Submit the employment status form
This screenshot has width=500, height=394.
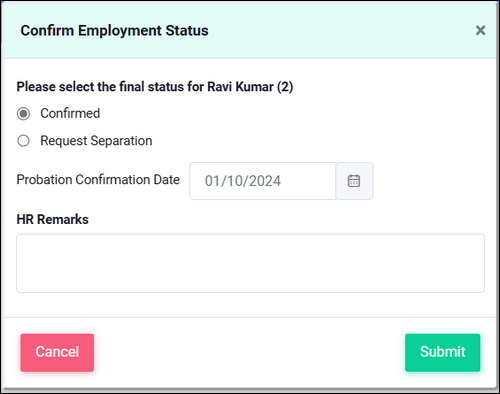click(443, 352)
